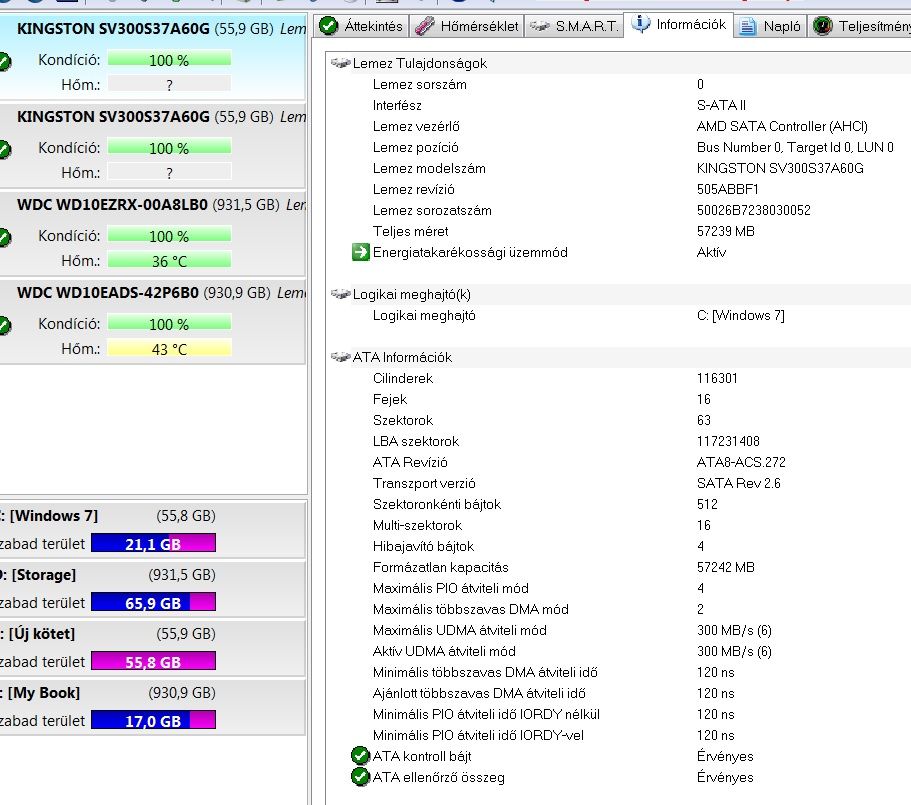Click the [Storage] partition entry
The width and height of the screenshot is (911, 805).
tap(152, 588)
